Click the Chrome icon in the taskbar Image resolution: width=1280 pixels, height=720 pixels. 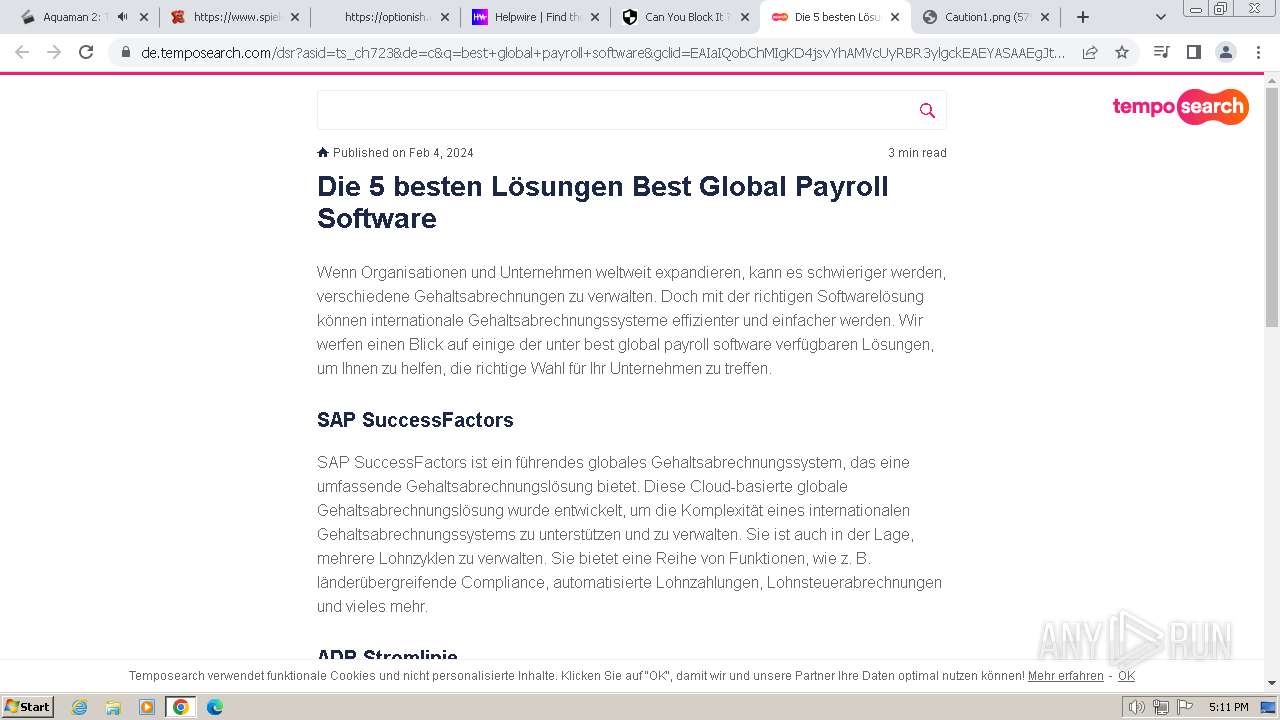click(x=181, y=707)
